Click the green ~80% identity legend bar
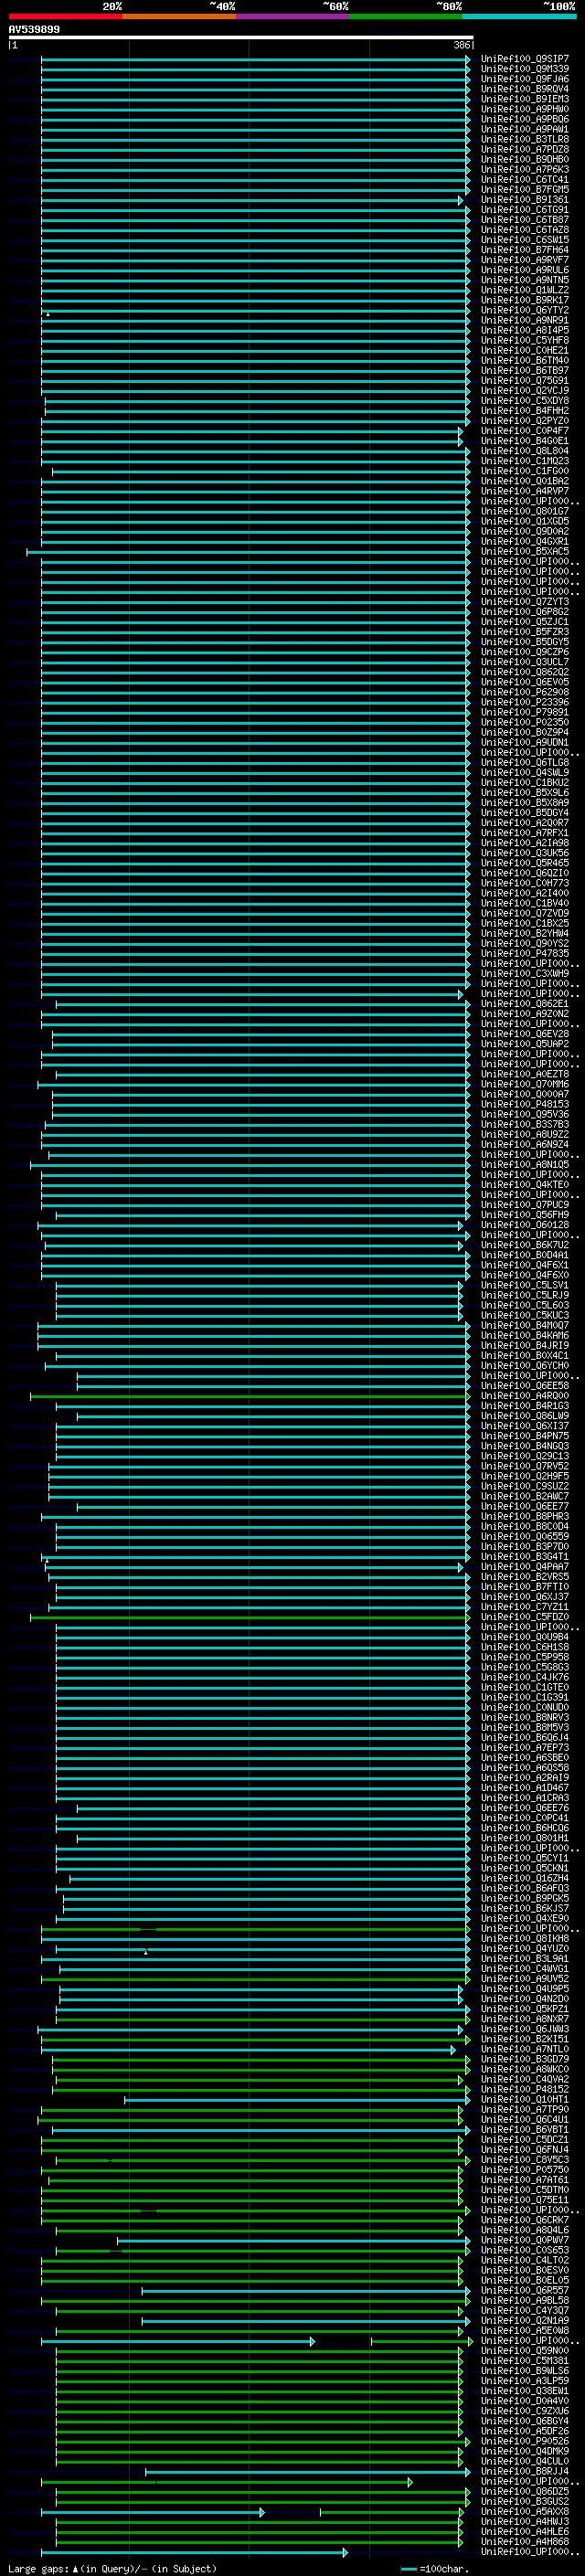Screen dimensions: 585x2576 coord(406,16)
